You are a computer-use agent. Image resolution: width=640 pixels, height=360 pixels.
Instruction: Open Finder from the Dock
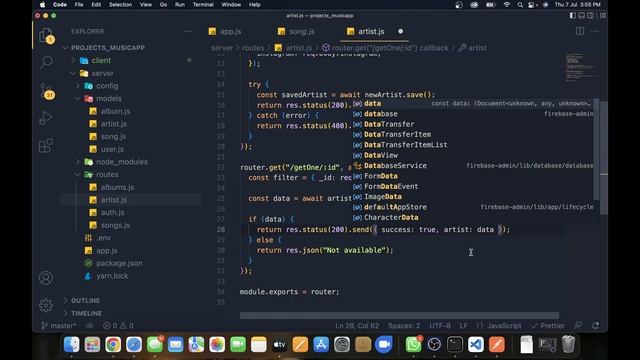click(71, 344)
